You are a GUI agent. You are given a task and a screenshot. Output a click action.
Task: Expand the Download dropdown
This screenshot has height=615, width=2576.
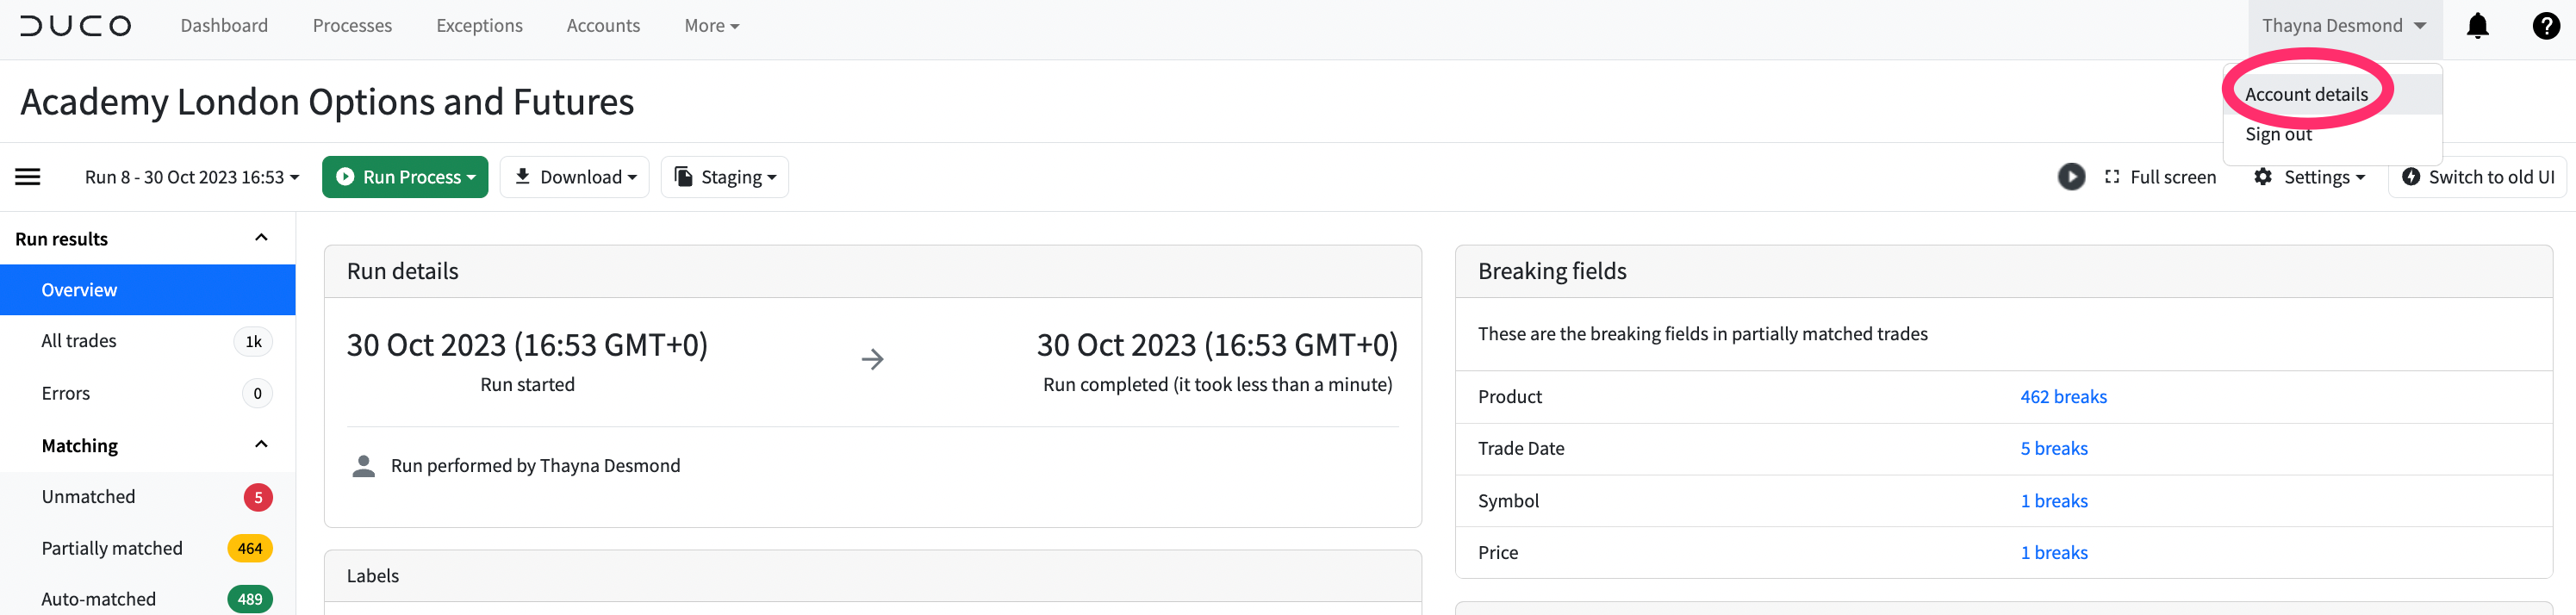[x=574, y=177]
